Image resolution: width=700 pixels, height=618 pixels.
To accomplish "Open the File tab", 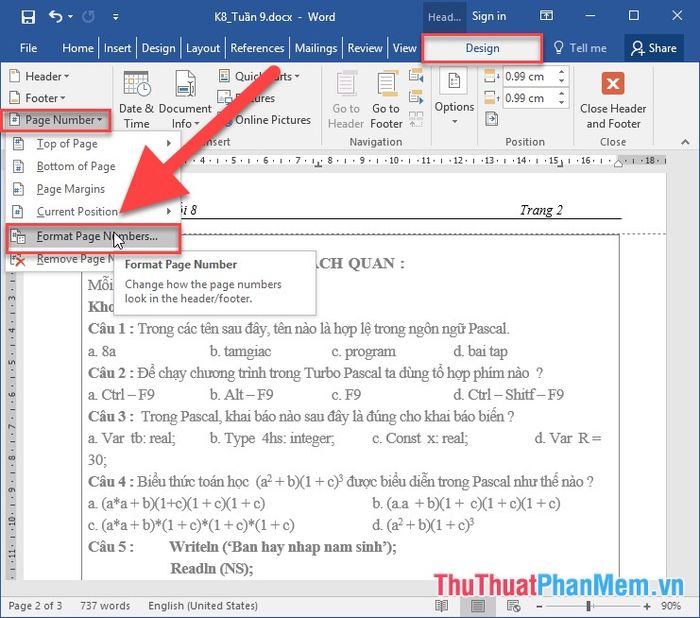I will [28, 48].
